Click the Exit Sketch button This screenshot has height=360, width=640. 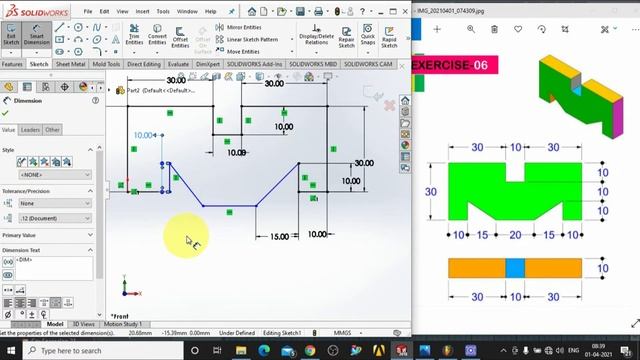[11, 35]
